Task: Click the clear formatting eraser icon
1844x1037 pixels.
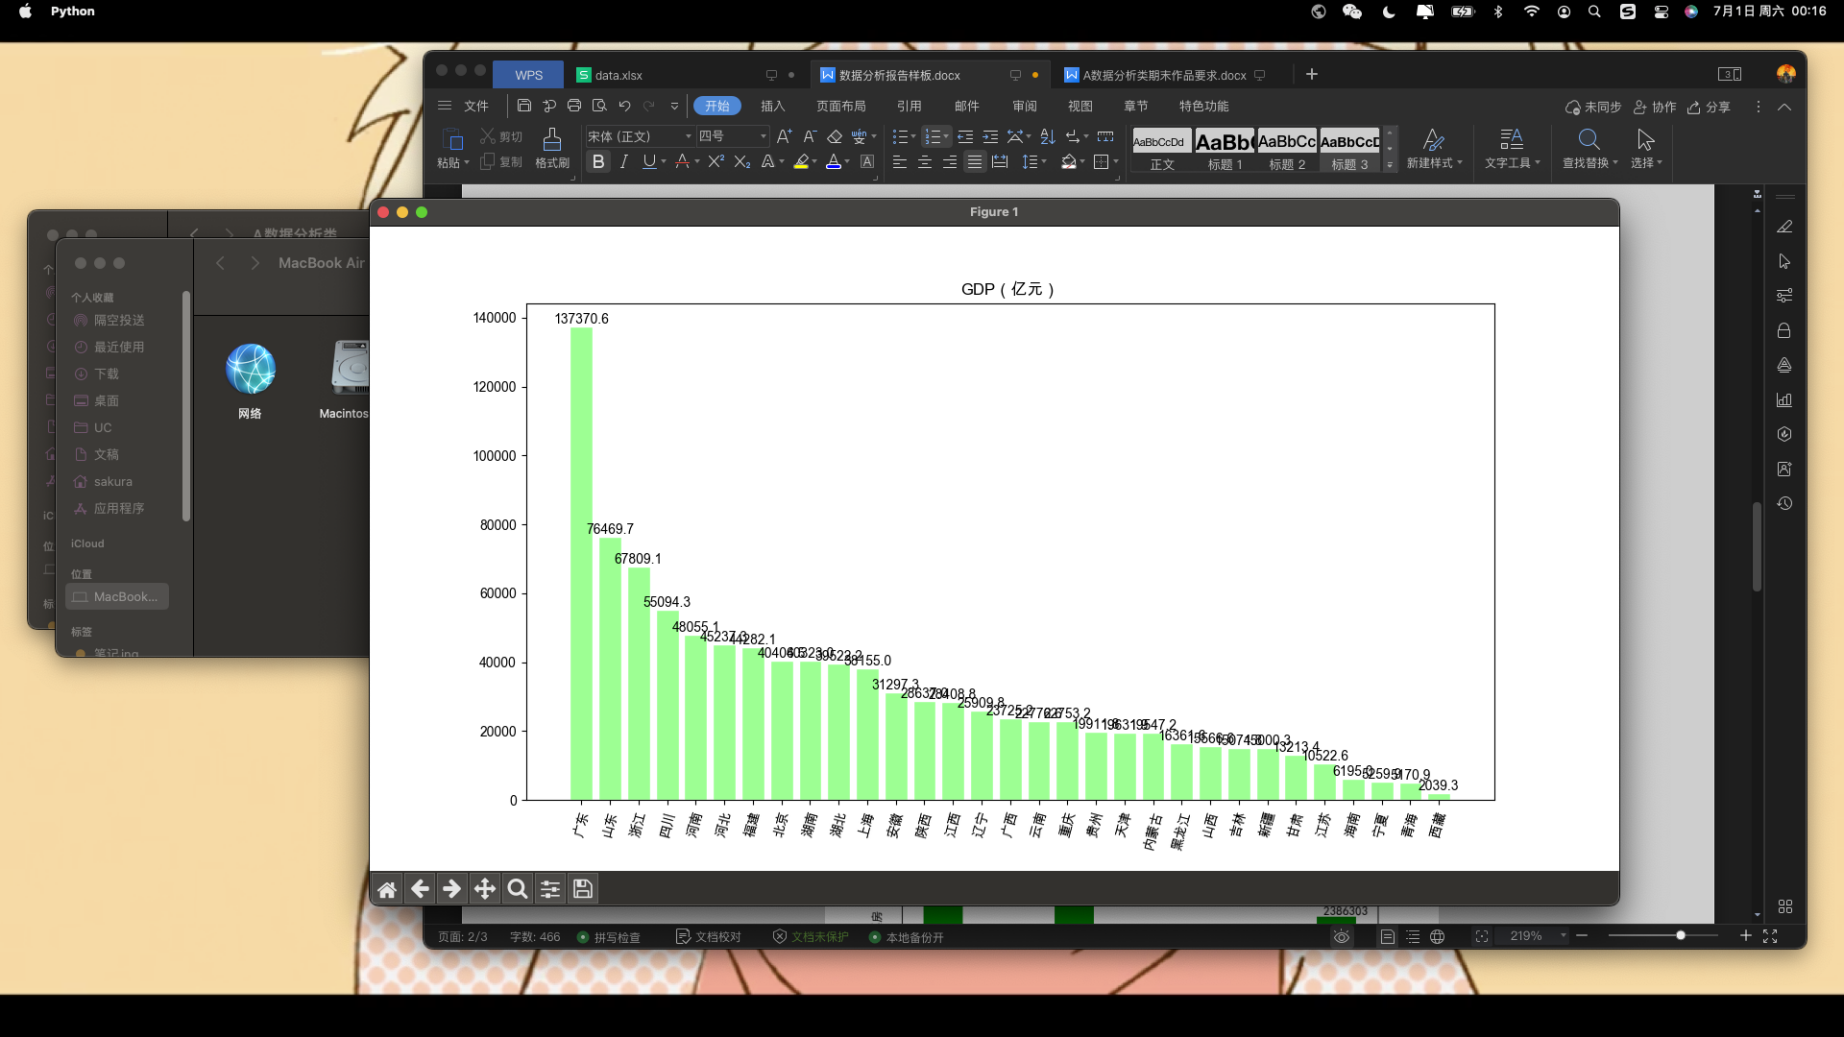Action: [x=834, y=136]
